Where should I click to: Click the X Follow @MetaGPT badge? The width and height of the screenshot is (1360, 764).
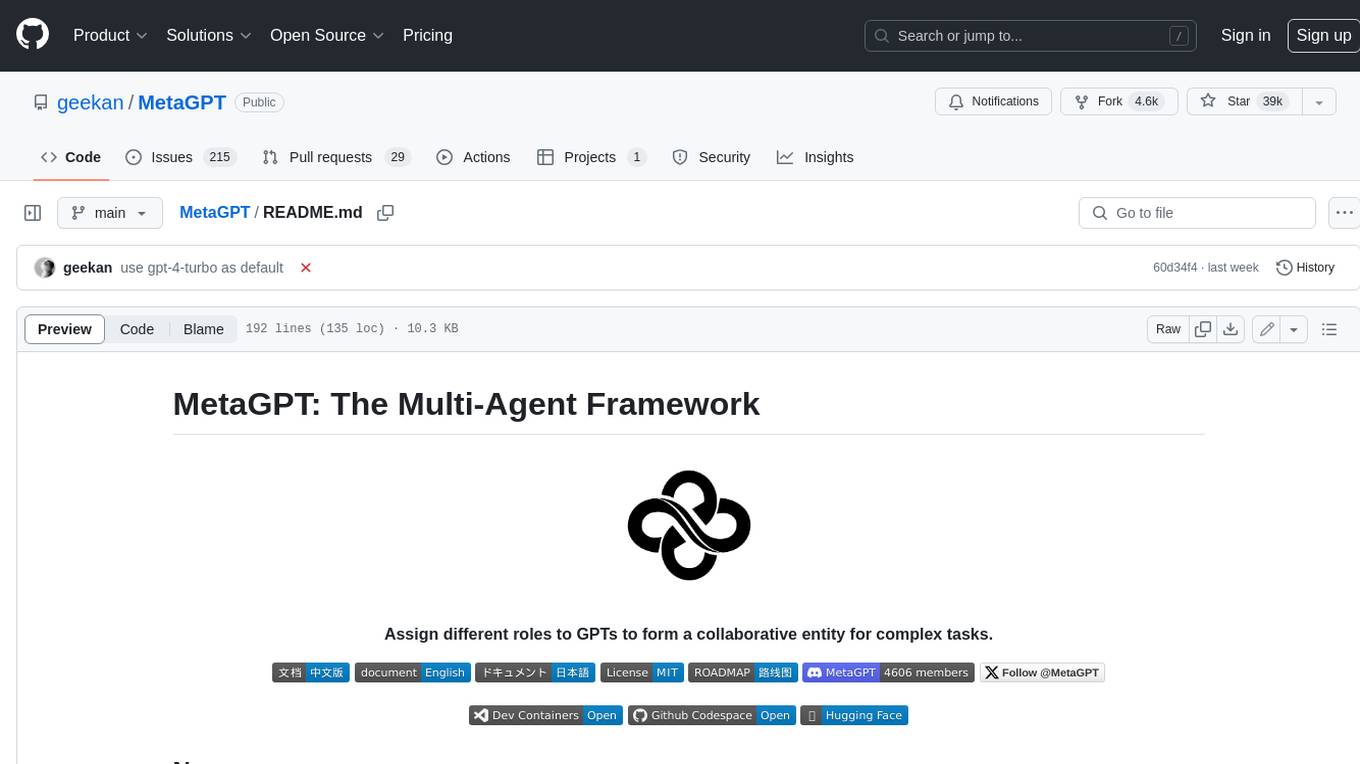pyautogui.click(x=1042, y=673)
